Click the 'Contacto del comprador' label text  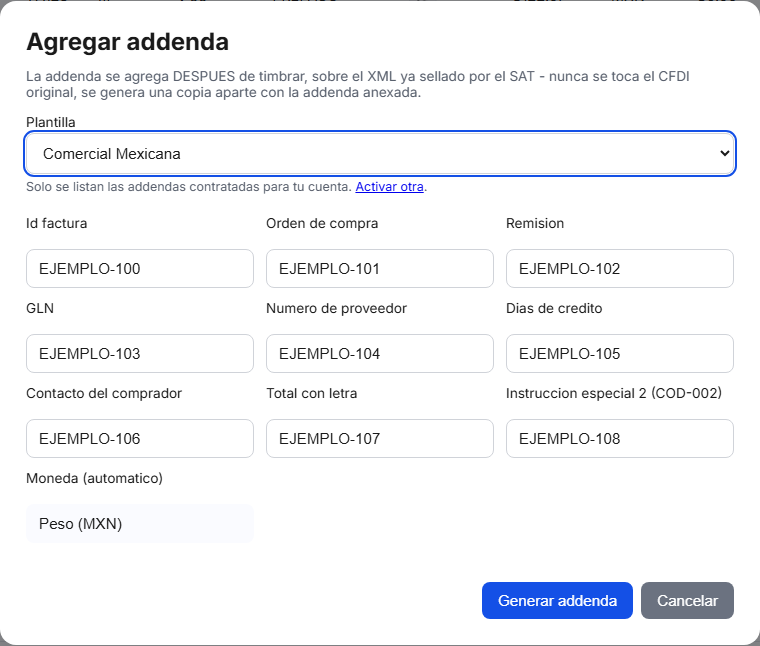pos(104,393)
